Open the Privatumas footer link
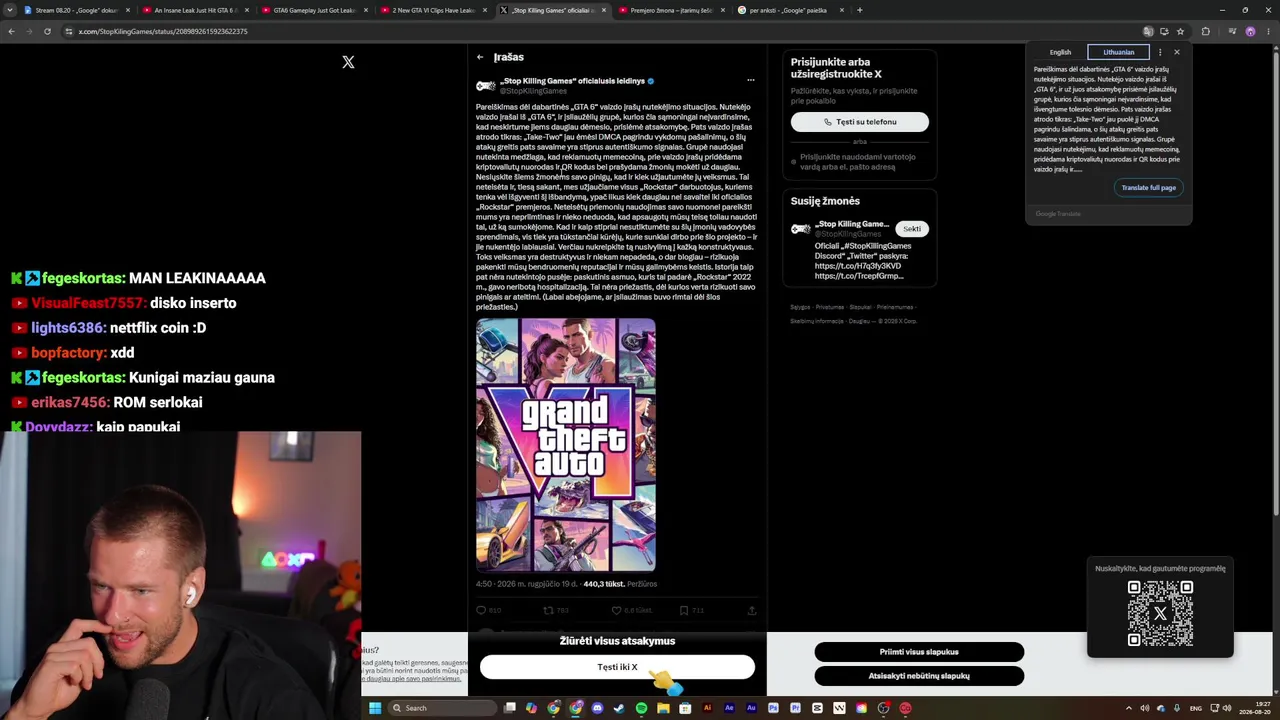The width and height of the screenshot is (1280, 720). (830, 307)
